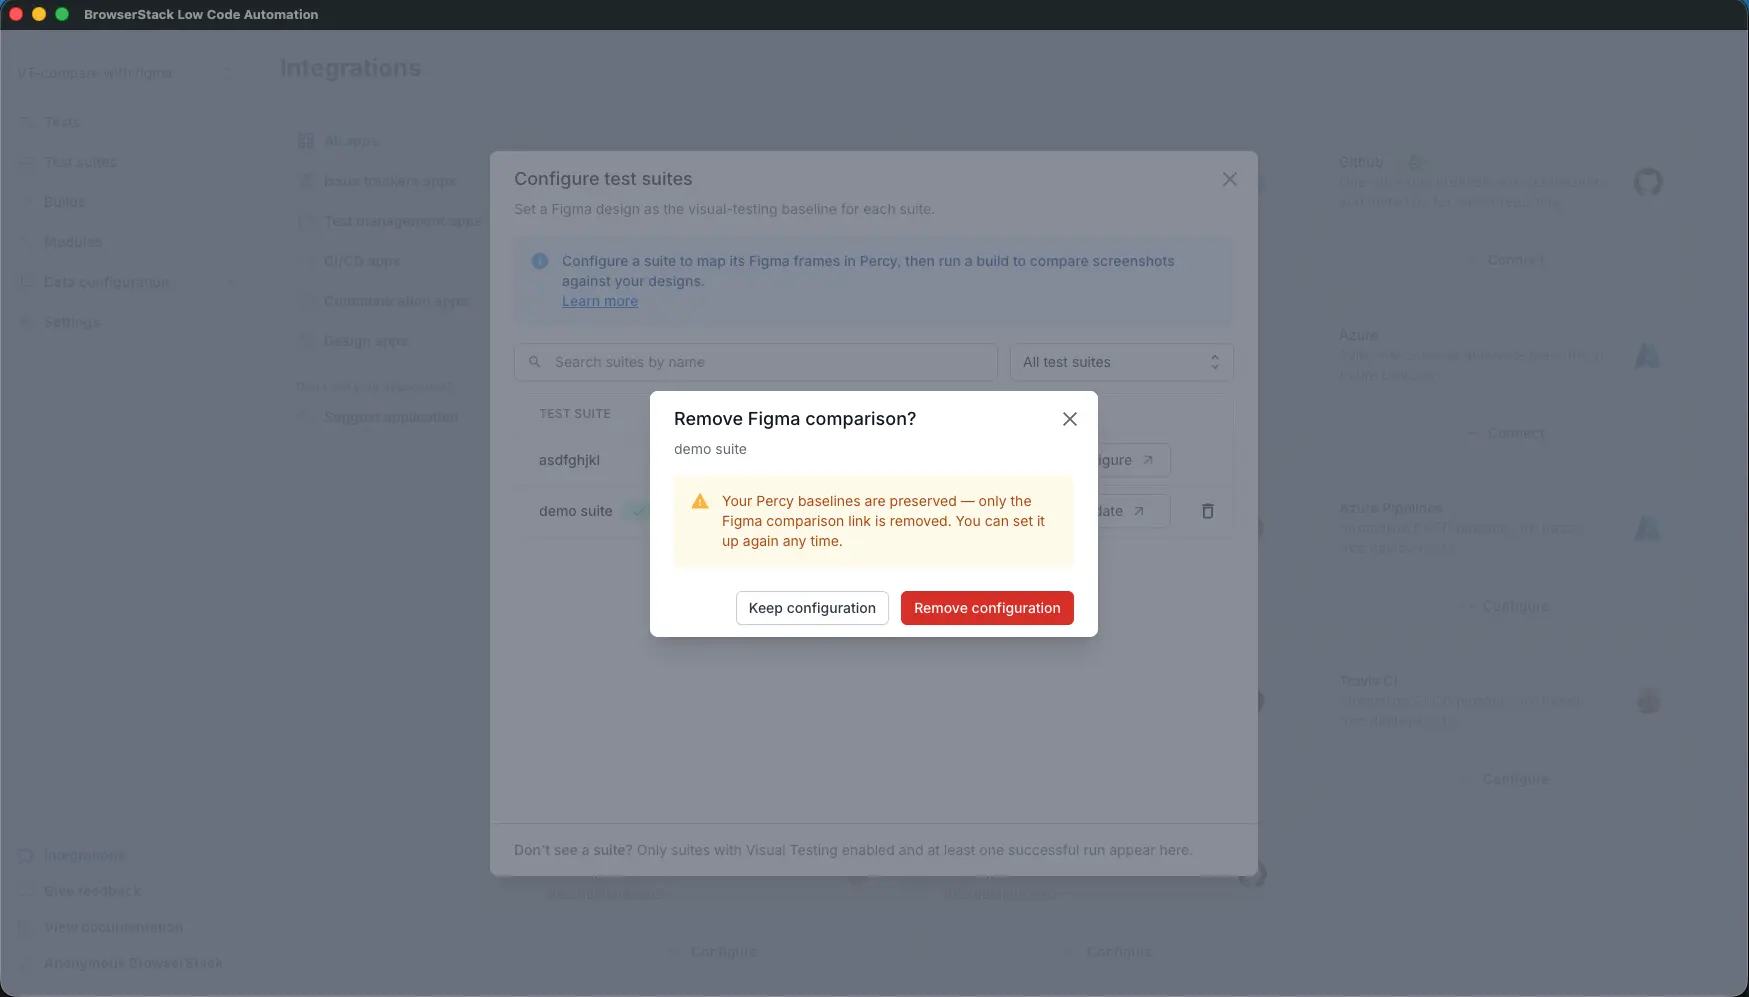Screen dimensions: 1749x997
Task: Click Anonymous BrowserStack account entry
Action: coord(133,963)
